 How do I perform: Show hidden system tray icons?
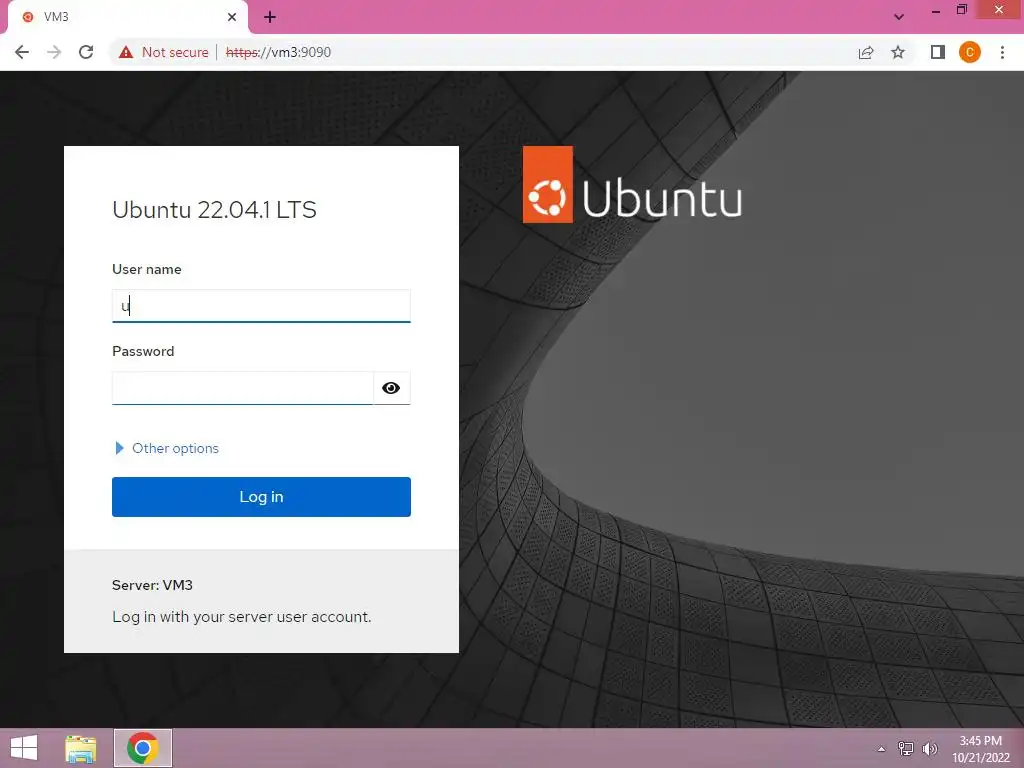(882, 749)
